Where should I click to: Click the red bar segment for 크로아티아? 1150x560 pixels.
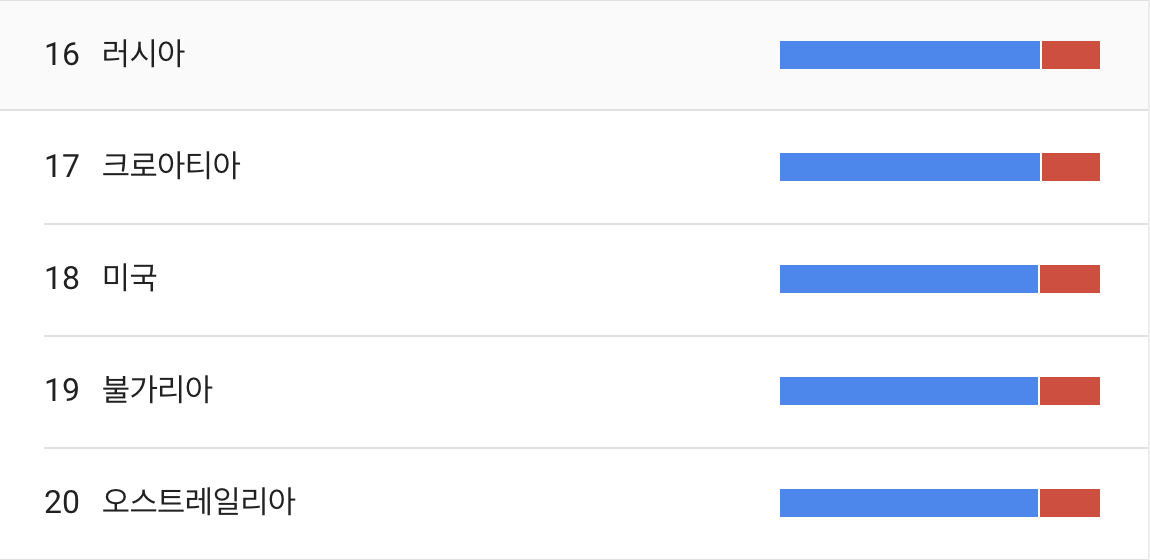tap(1071, 167)
